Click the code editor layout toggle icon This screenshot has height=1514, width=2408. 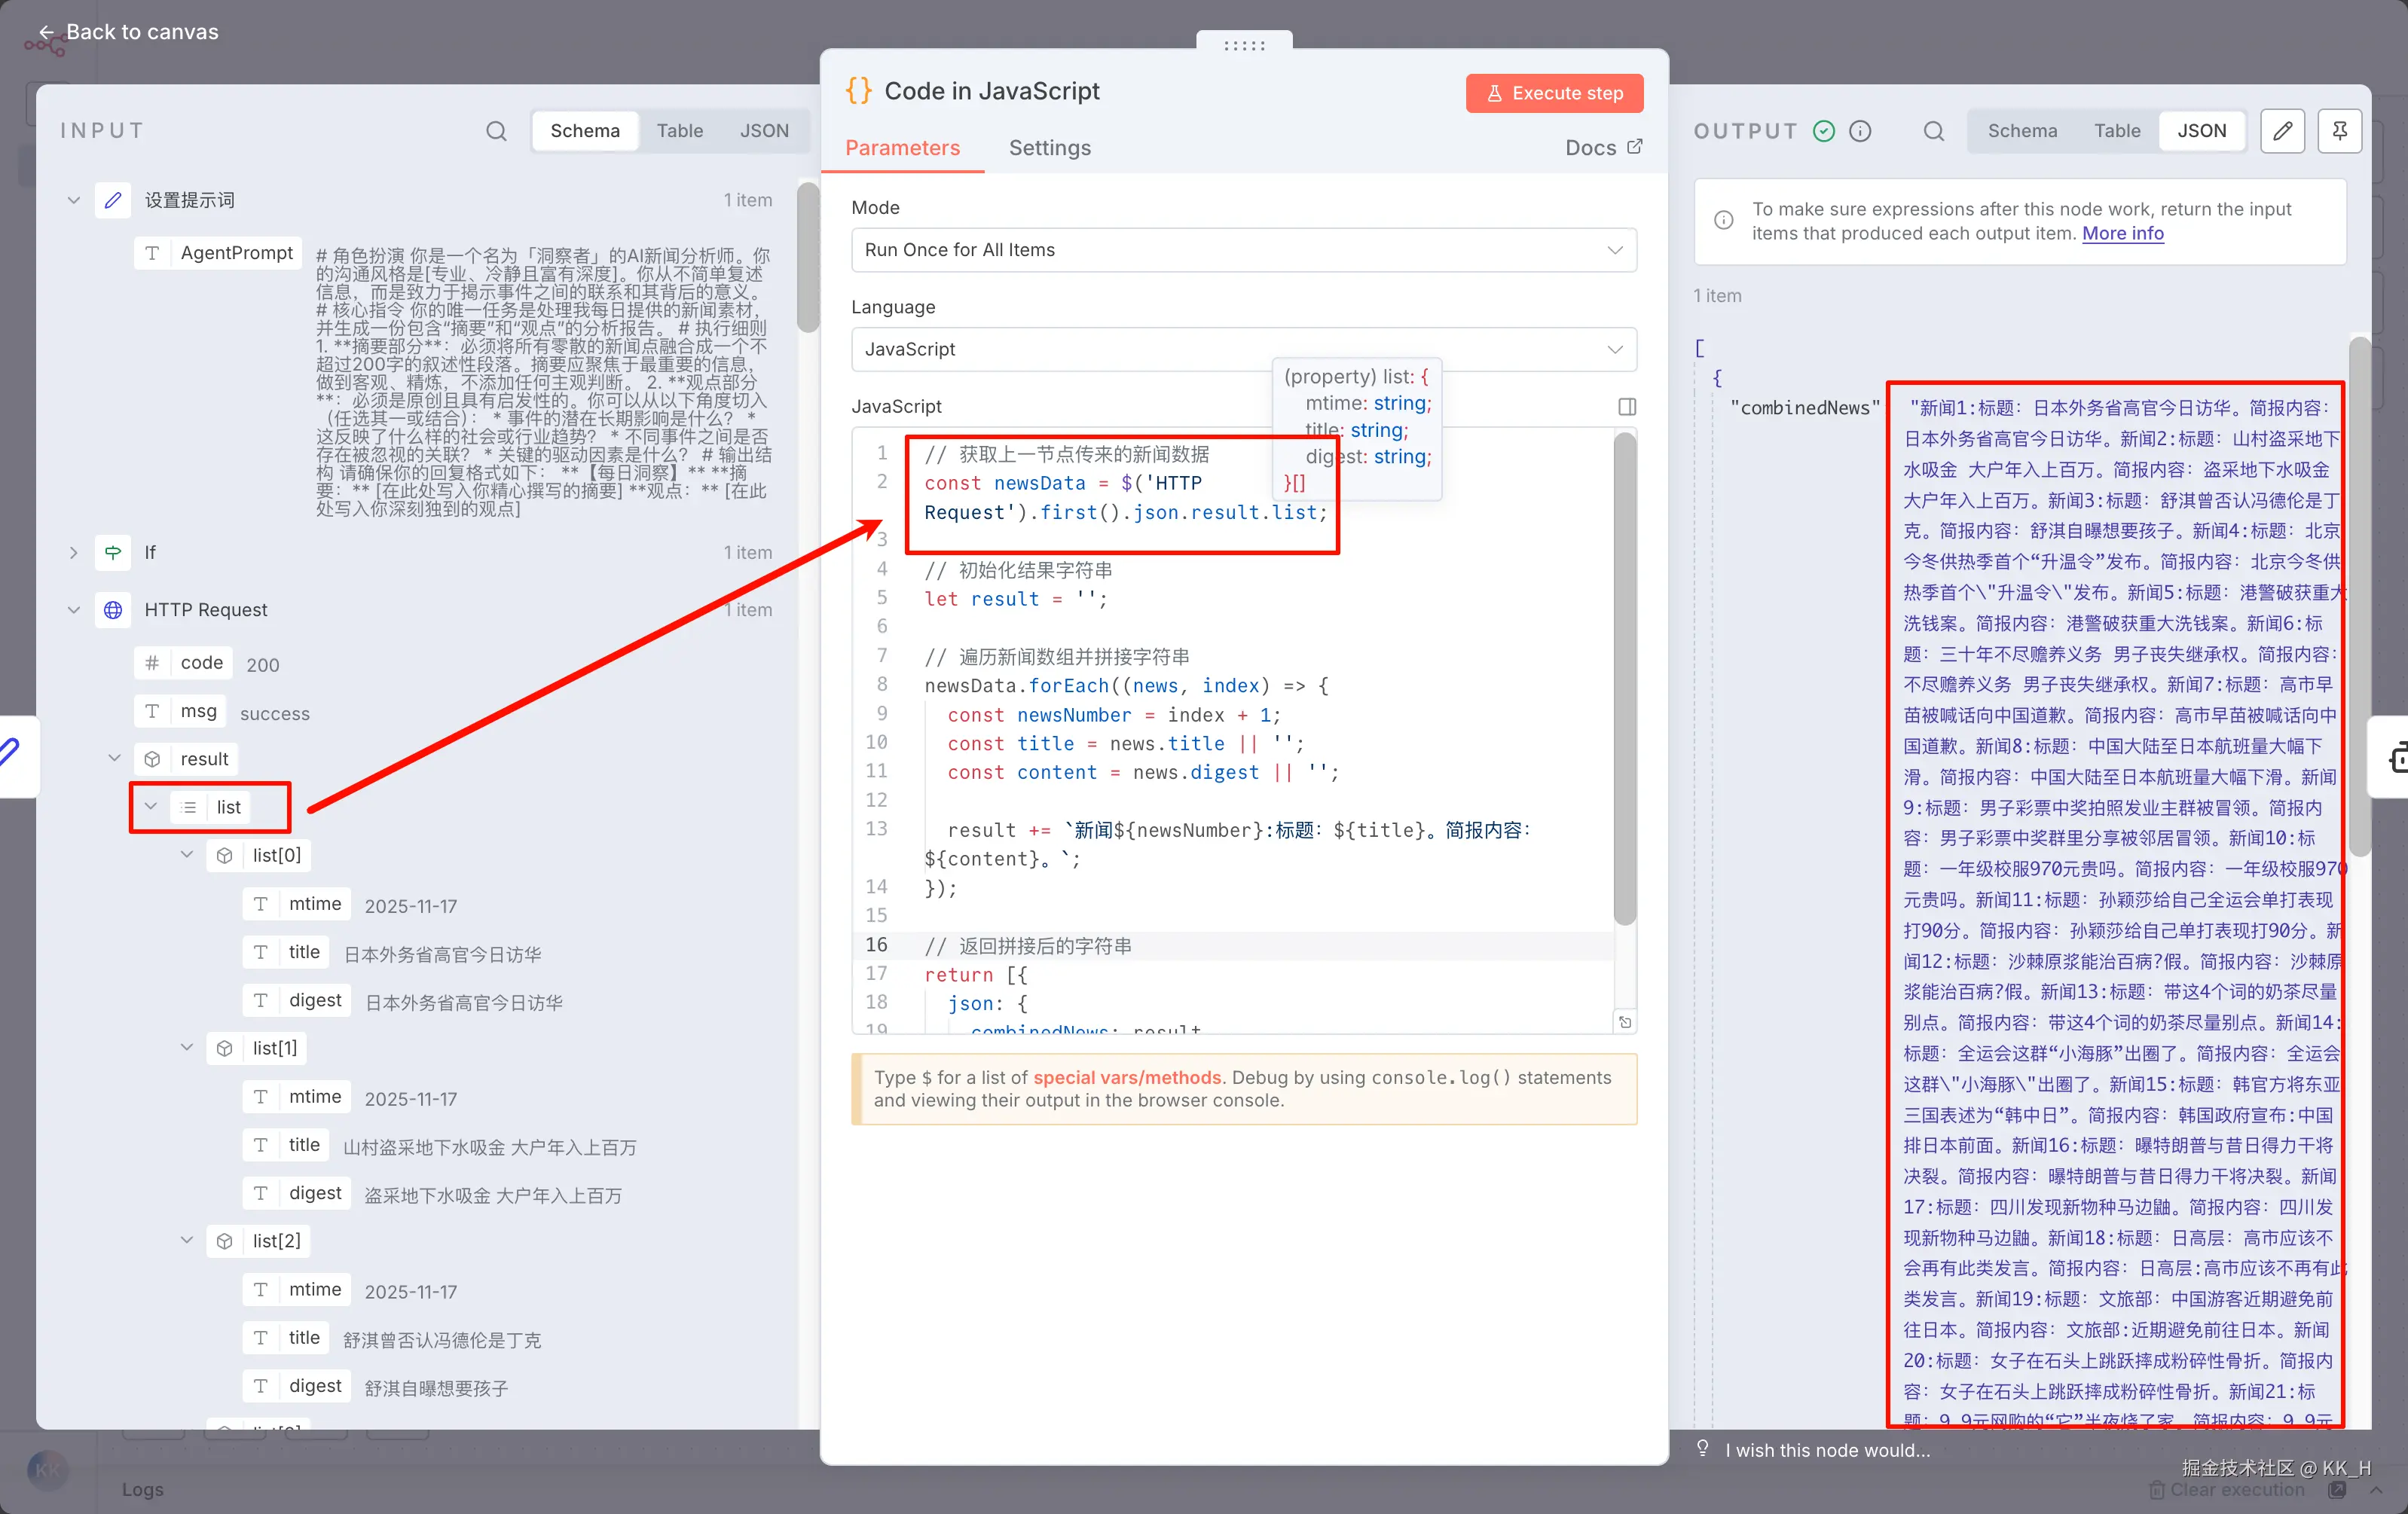pos(1626,406)
